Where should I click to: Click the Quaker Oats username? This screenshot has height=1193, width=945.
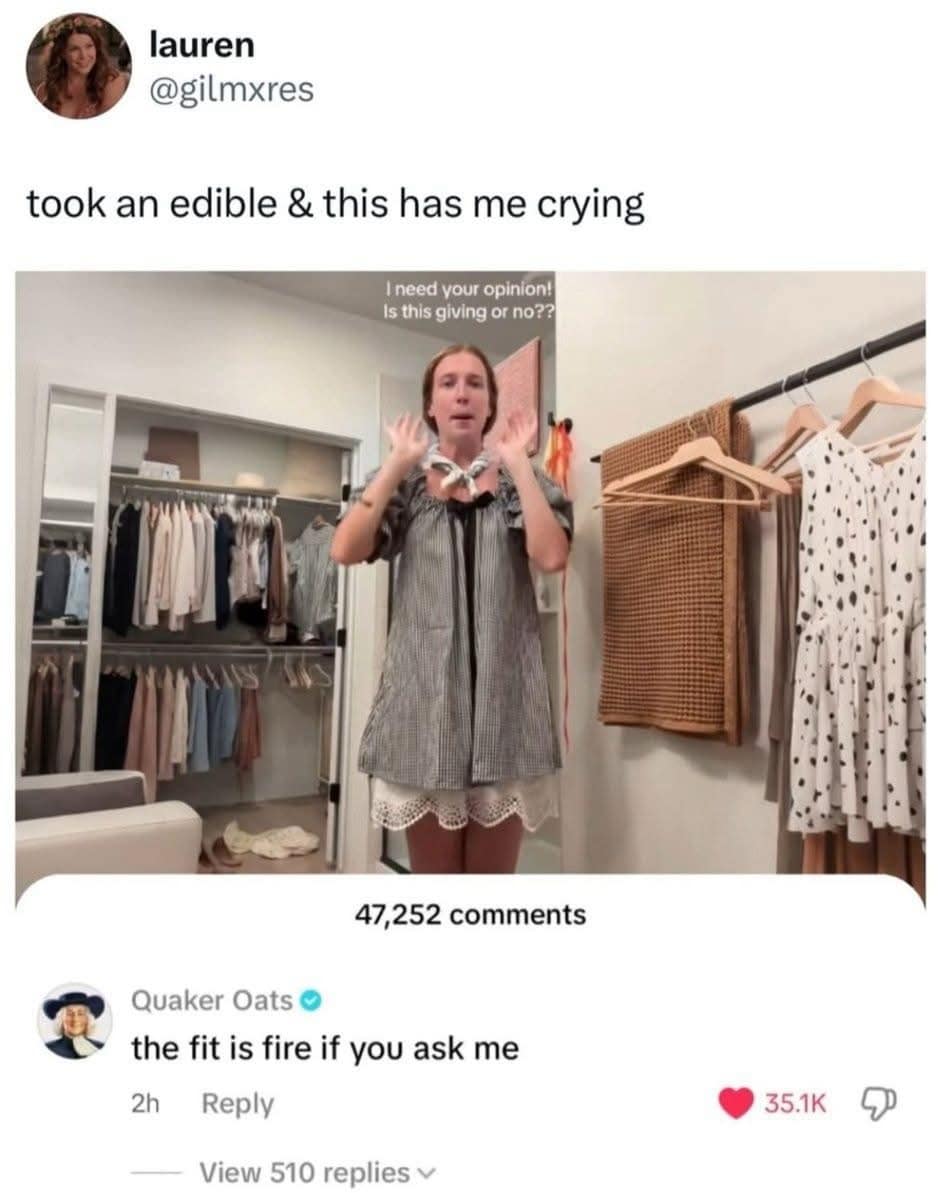[212, 1001]
